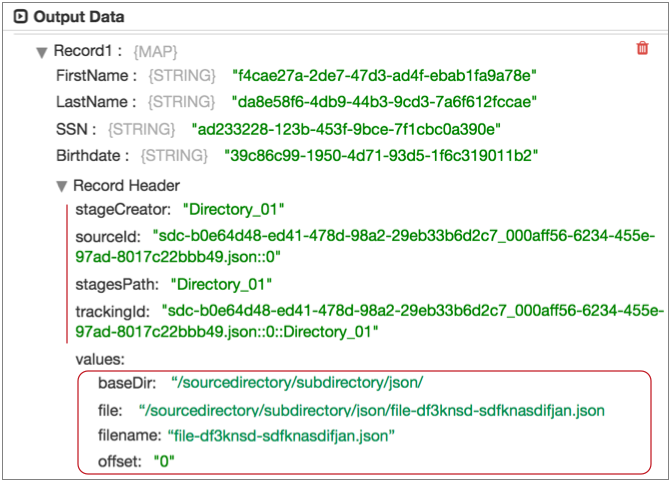671x482 pixels.
Task: Collapse the Record Header section triangle
Action: [63, 186]
